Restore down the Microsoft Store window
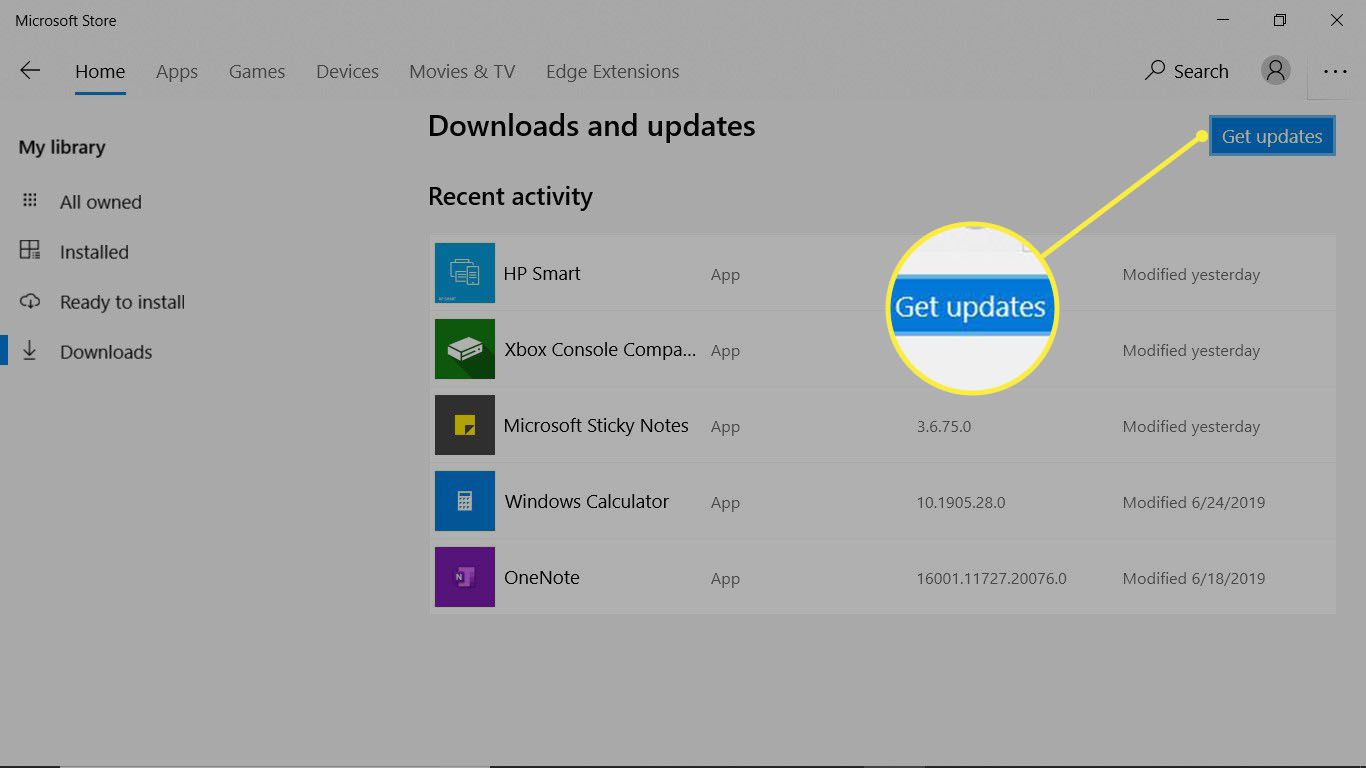 [x=1279, y=20]
